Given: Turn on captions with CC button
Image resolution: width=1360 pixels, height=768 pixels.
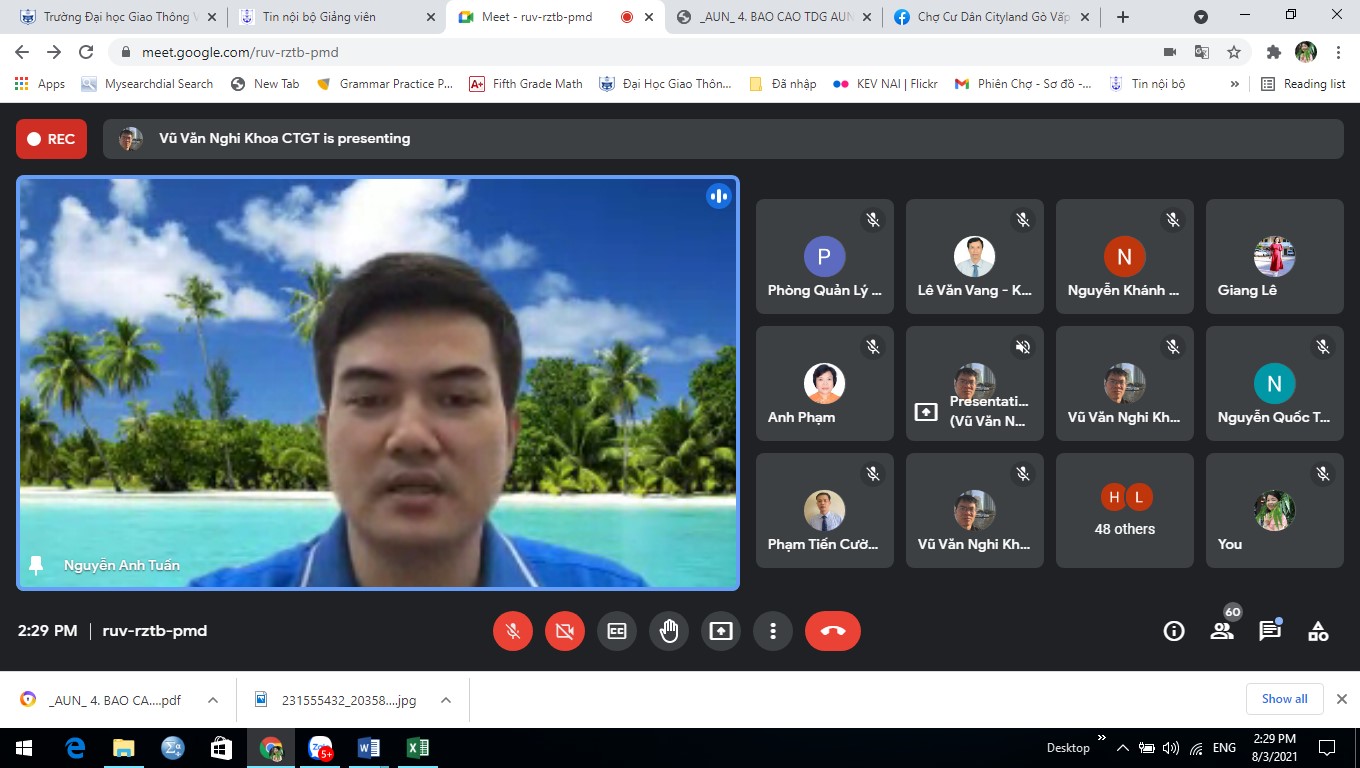Looking at the screenshot, I should 617,631.
